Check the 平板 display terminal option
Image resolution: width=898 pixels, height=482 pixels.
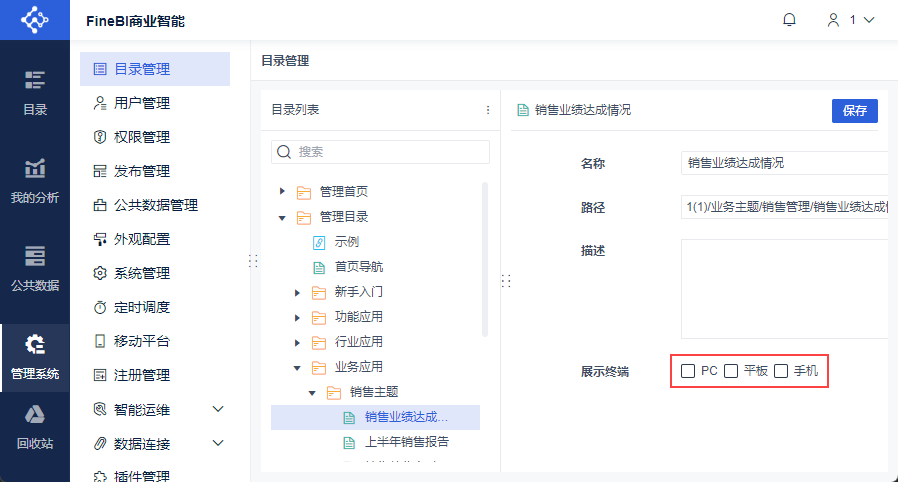click(x=731, y=371)
